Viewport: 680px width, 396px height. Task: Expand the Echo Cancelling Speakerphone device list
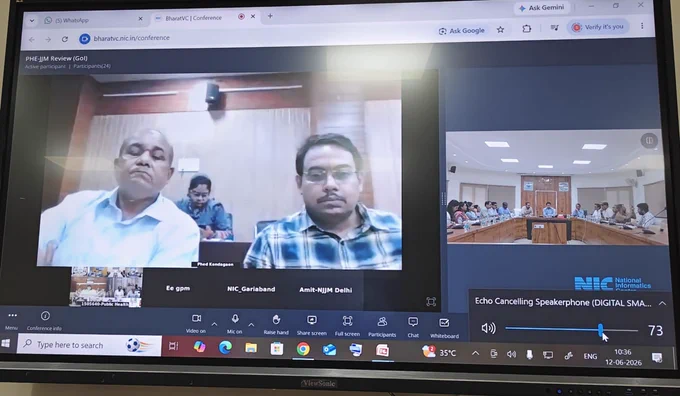pos(662,303)
